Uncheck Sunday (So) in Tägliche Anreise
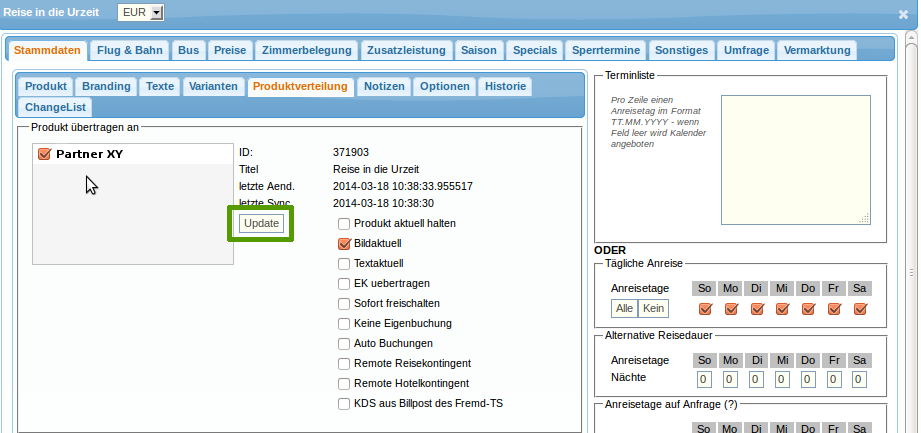Screen dimensions: 921x433 click(x=704, y=309)
